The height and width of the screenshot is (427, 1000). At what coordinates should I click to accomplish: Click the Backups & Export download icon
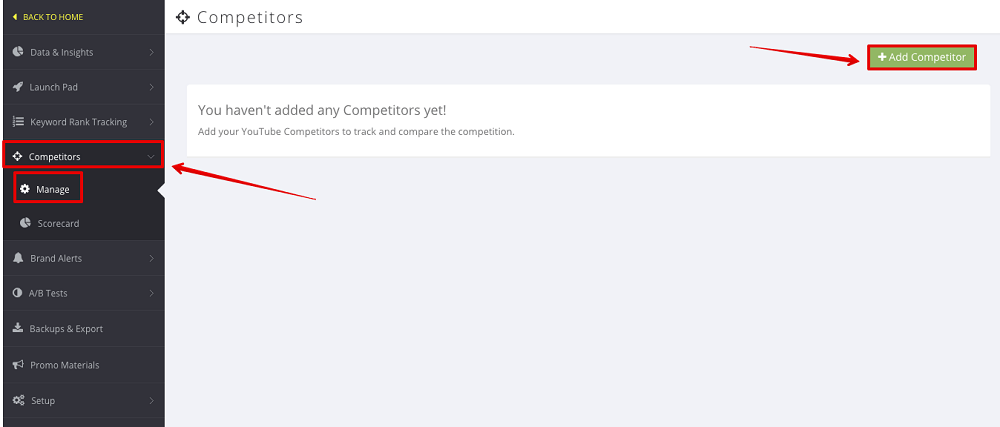[18, 328]
